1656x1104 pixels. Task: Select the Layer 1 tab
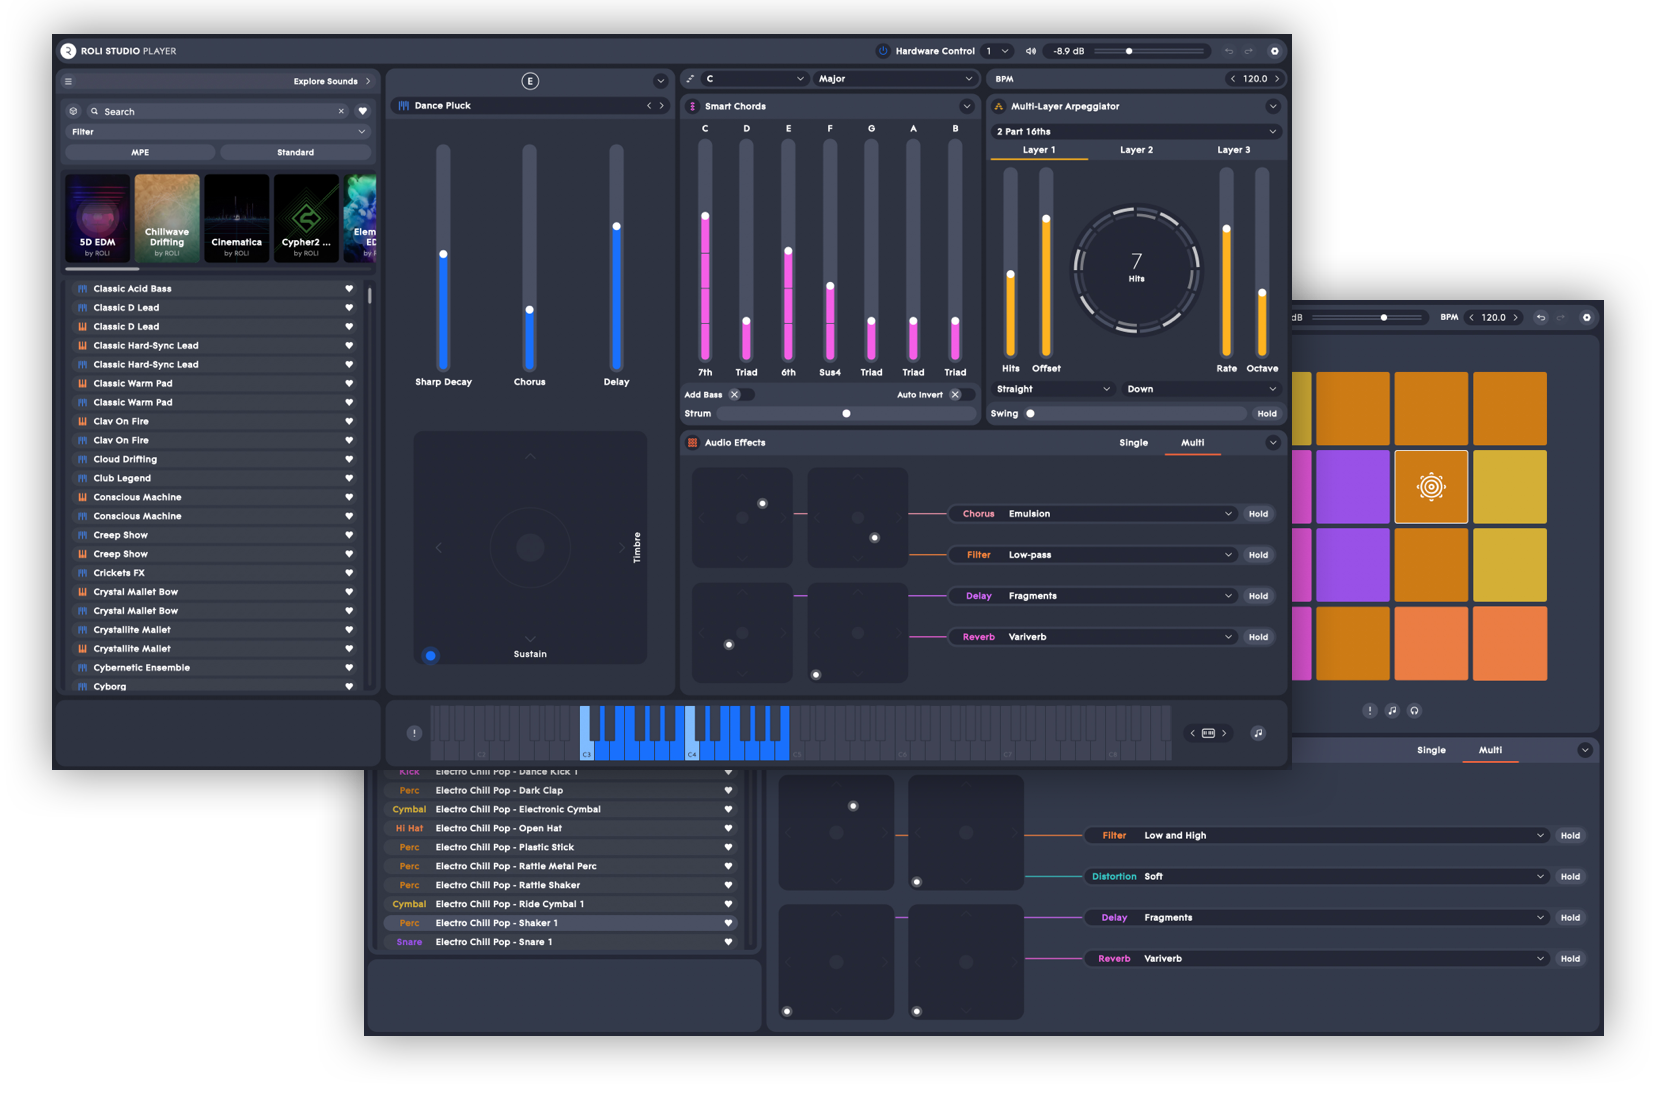(1039, 150)
